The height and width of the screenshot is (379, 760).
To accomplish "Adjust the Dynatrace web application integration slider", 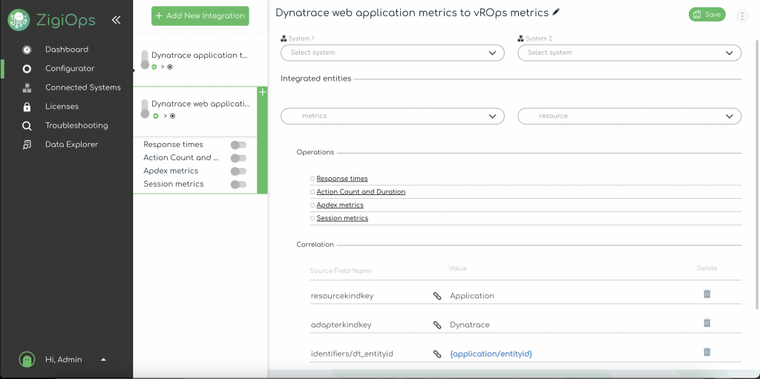I will pyautogui.click(x=144, y=109).
